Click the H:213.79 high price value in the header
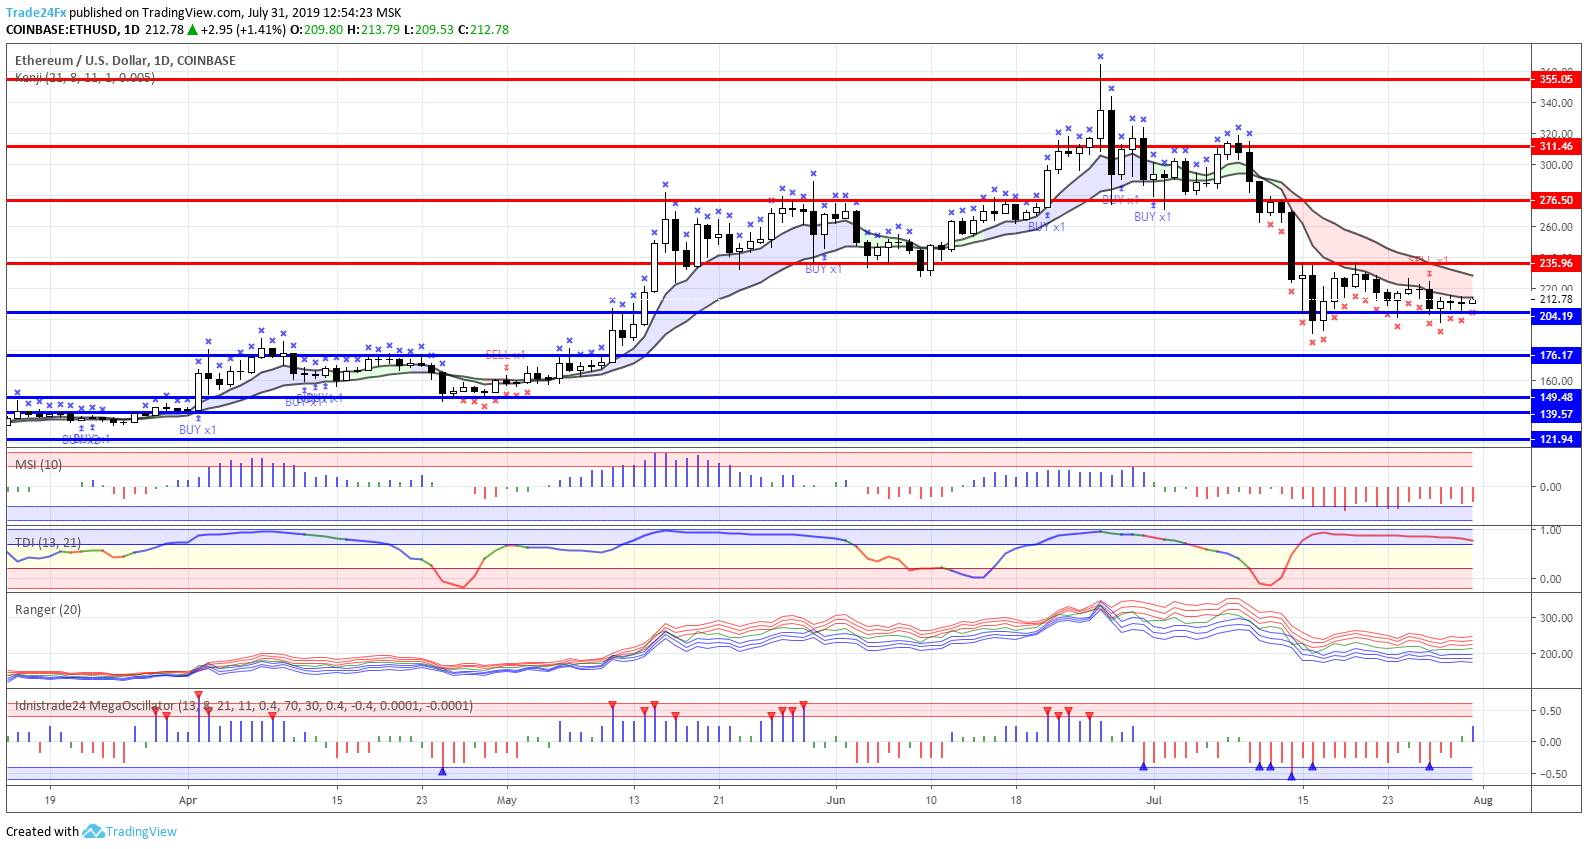The height and width of the screenshot is (849, 1588). (374, 30)
